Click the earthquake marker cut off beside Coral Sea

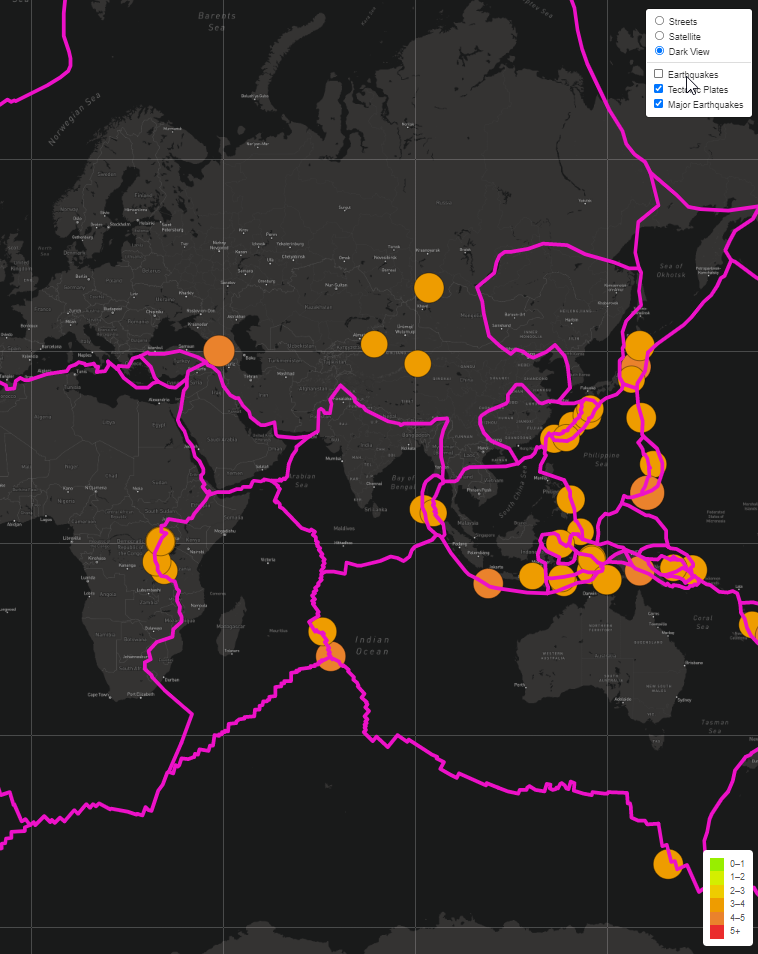[x=749, y=625]
